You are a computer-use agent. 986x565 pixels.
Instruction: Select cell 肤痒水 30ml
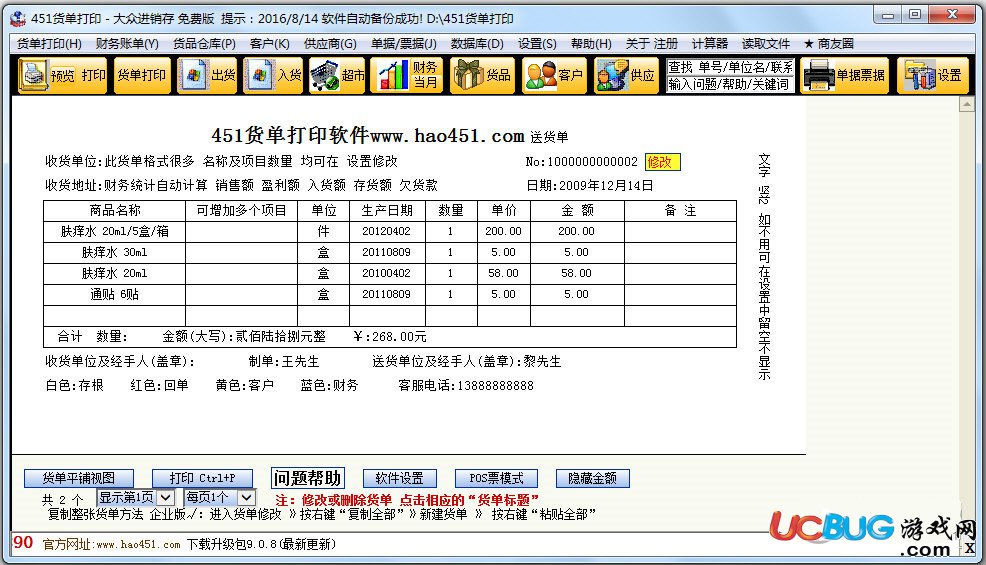[114, 252]
